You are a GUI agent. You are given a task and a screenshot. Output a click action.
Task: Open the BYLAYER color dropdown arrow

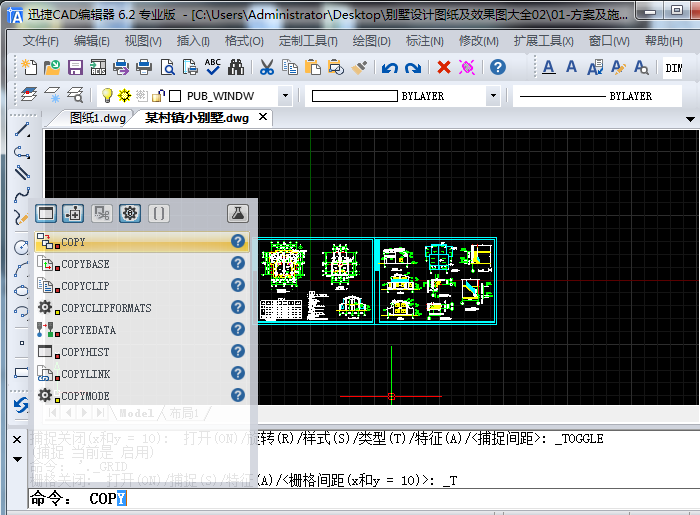(493, 96)
